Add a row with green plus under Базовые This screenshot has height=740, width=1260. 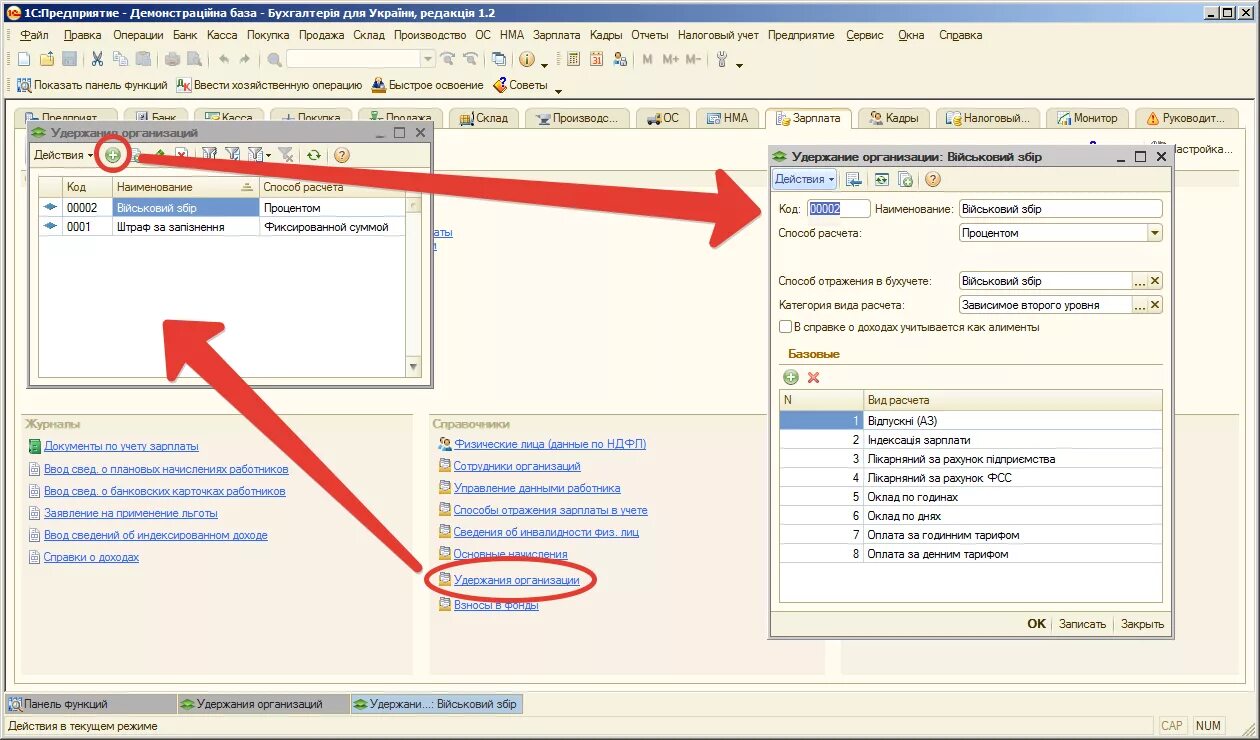(x=791, y=377)
